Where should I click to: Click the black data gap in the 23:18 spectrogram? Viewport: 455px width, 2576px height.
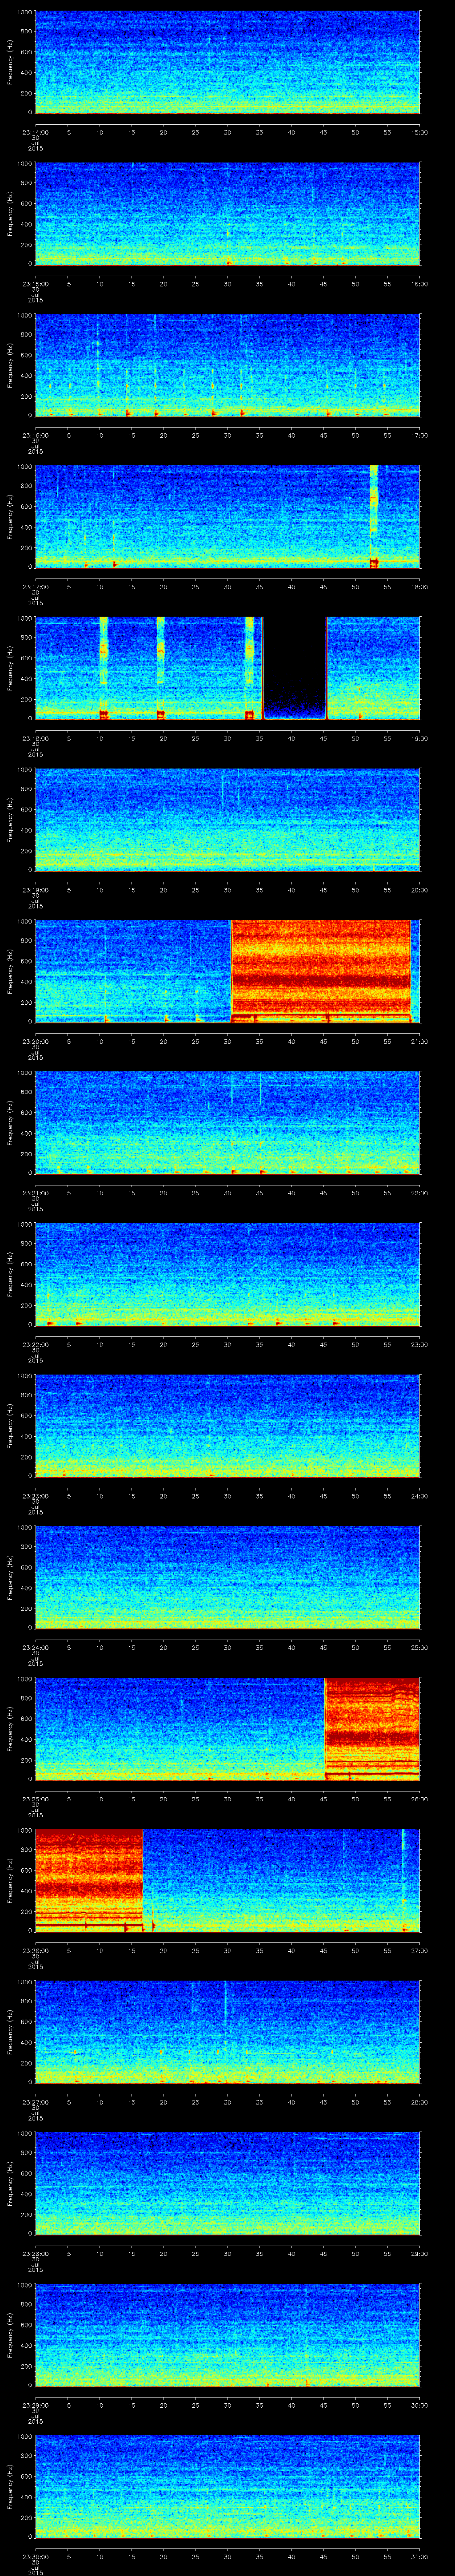(294, 667)
